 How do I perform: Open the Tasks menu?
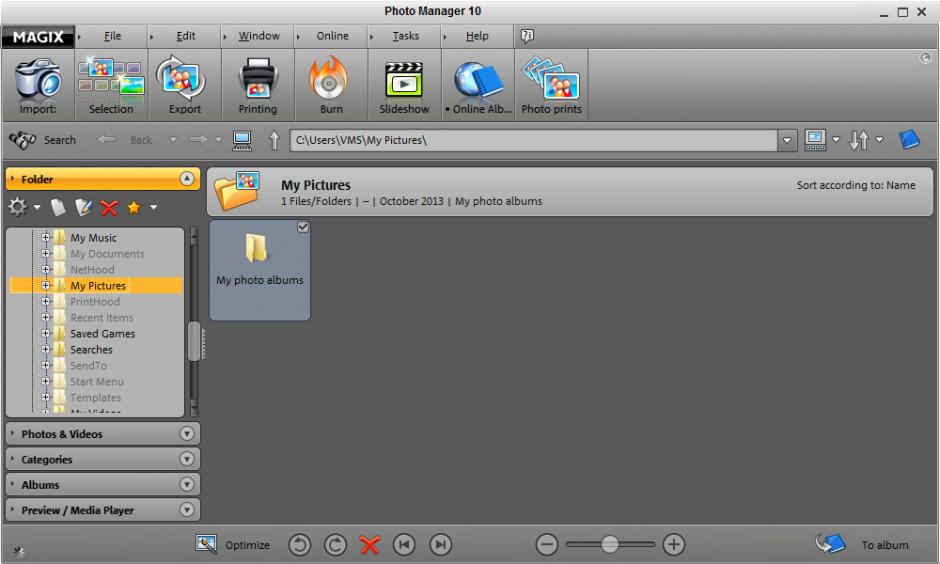pos(406,36)
